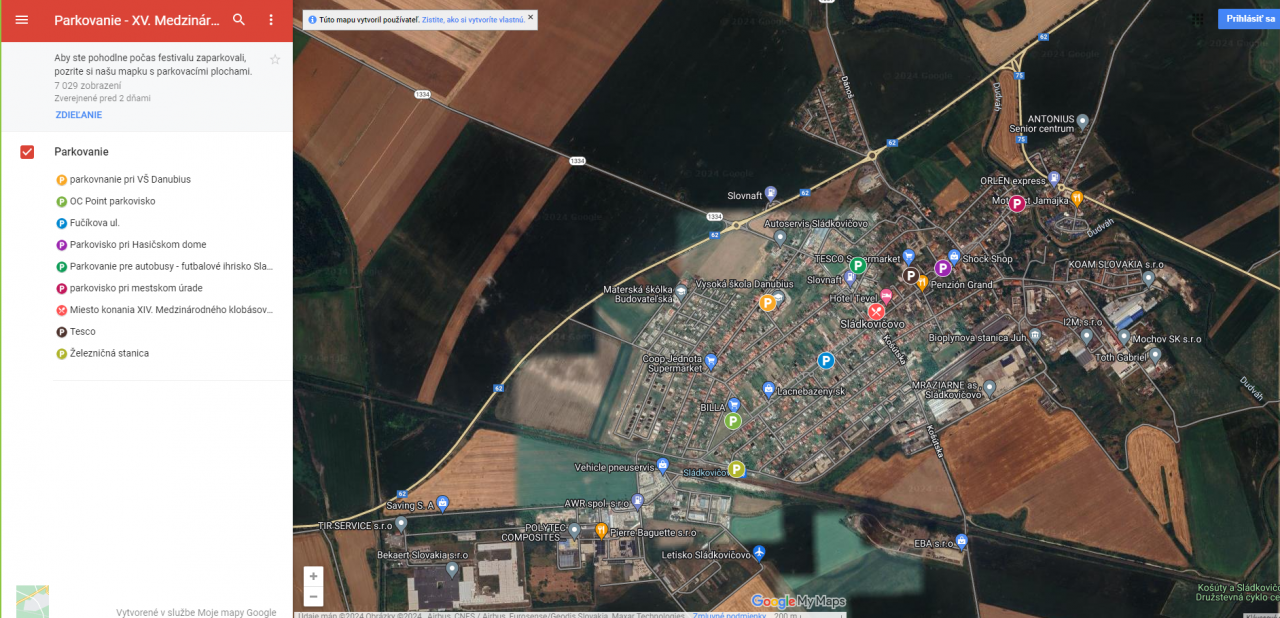
Task: Click the 'Prihlásiť sa' sign-in button
Action: click(x=1248, y=19)
